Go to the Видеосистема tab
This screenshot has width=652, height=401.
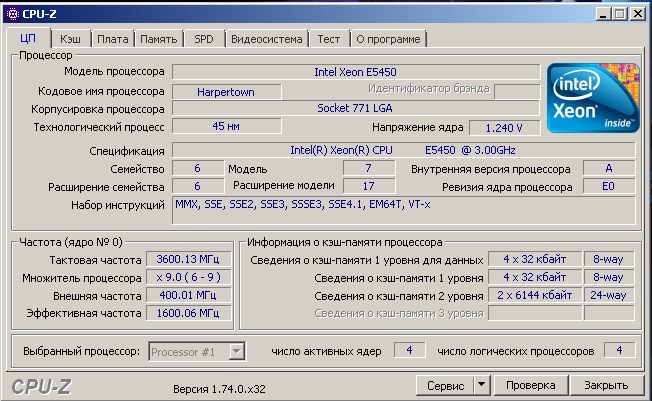pos(267,39)
